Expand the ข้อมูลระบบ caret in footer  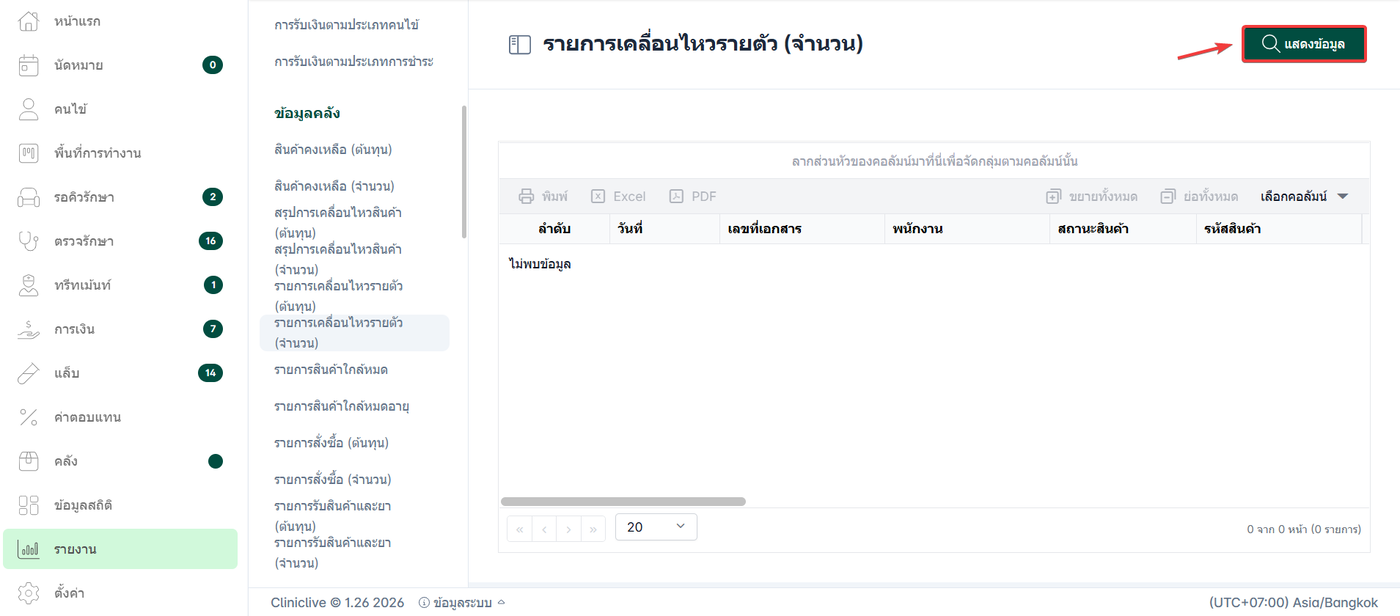501,602
